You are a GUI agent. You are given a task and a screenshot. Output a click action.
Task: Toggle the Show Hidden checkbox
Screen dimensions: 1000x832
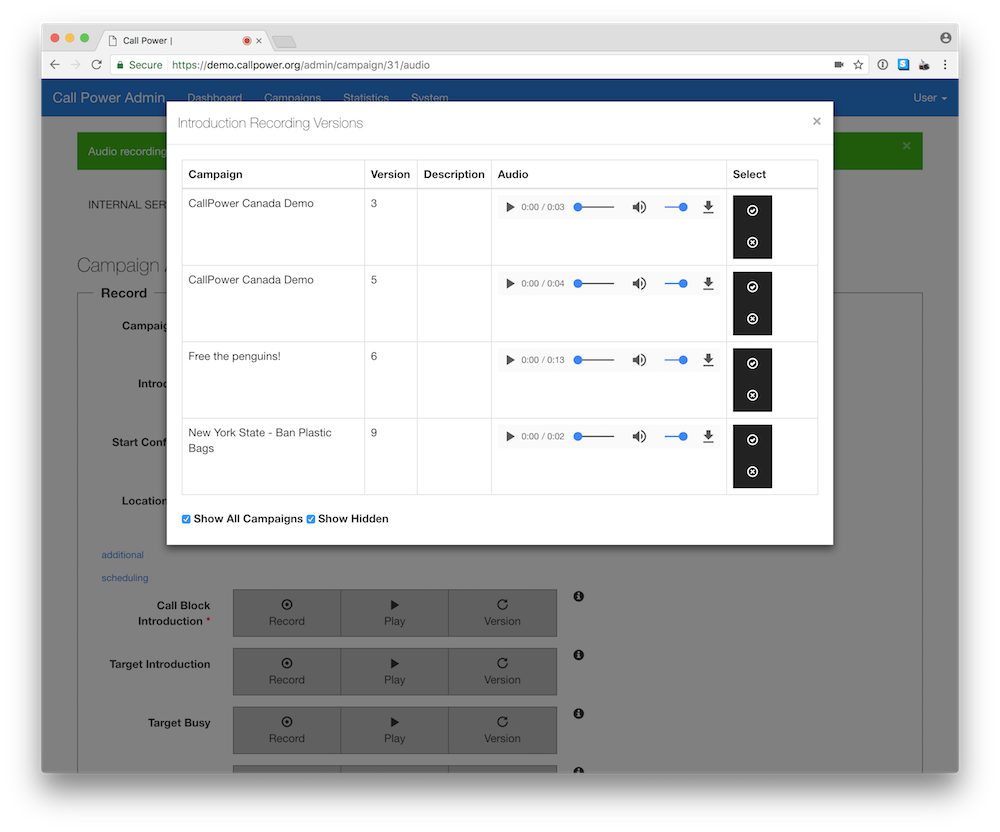click(x=311, y=519)
